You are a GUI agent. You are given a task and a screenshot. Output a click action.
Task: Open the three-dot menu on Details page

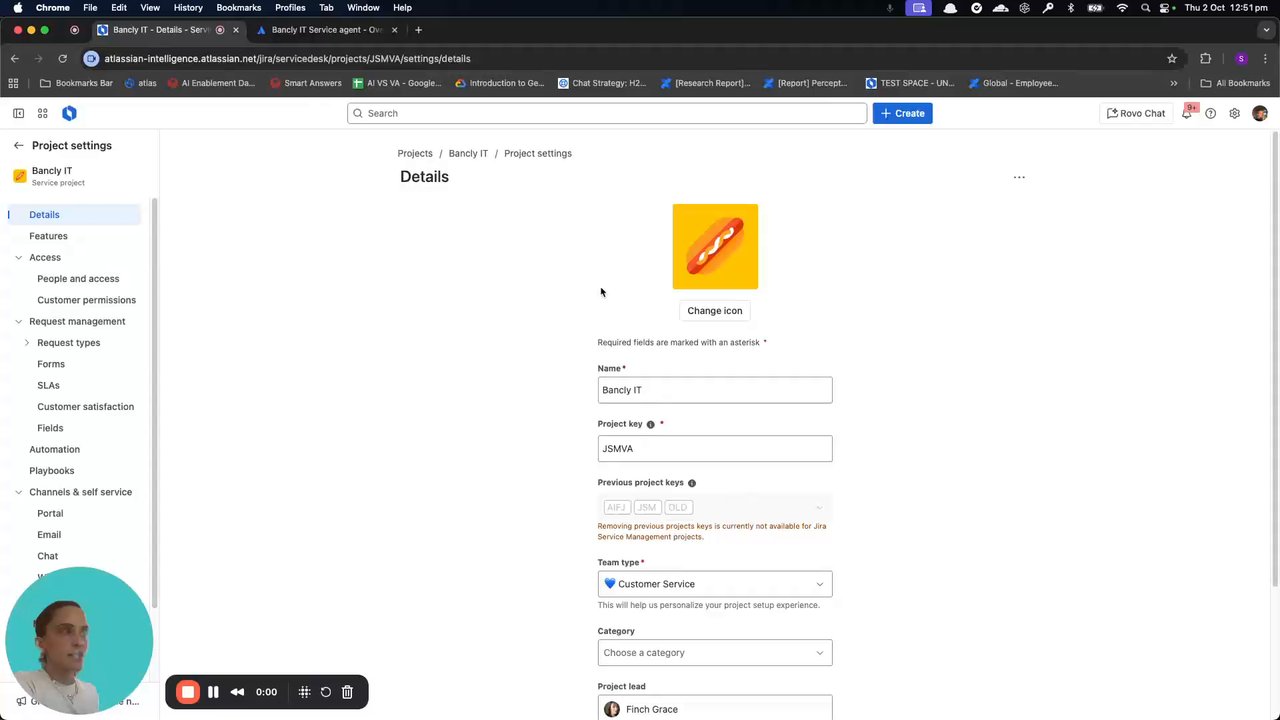pos(1019,177)
